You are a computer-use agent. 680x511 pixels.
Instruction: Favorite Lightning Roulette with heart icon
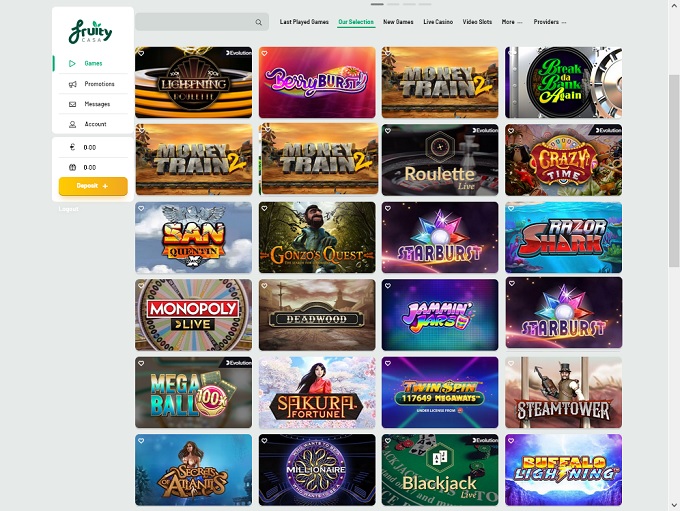tap(141, 53)
